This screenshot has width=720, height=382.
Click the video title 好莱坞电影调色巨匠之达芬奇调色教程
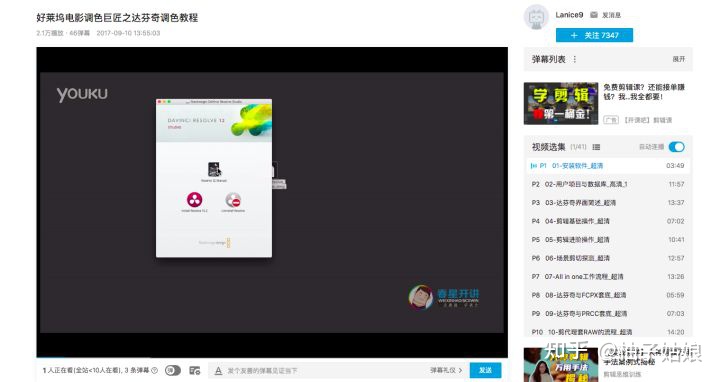tap(117, 18)
